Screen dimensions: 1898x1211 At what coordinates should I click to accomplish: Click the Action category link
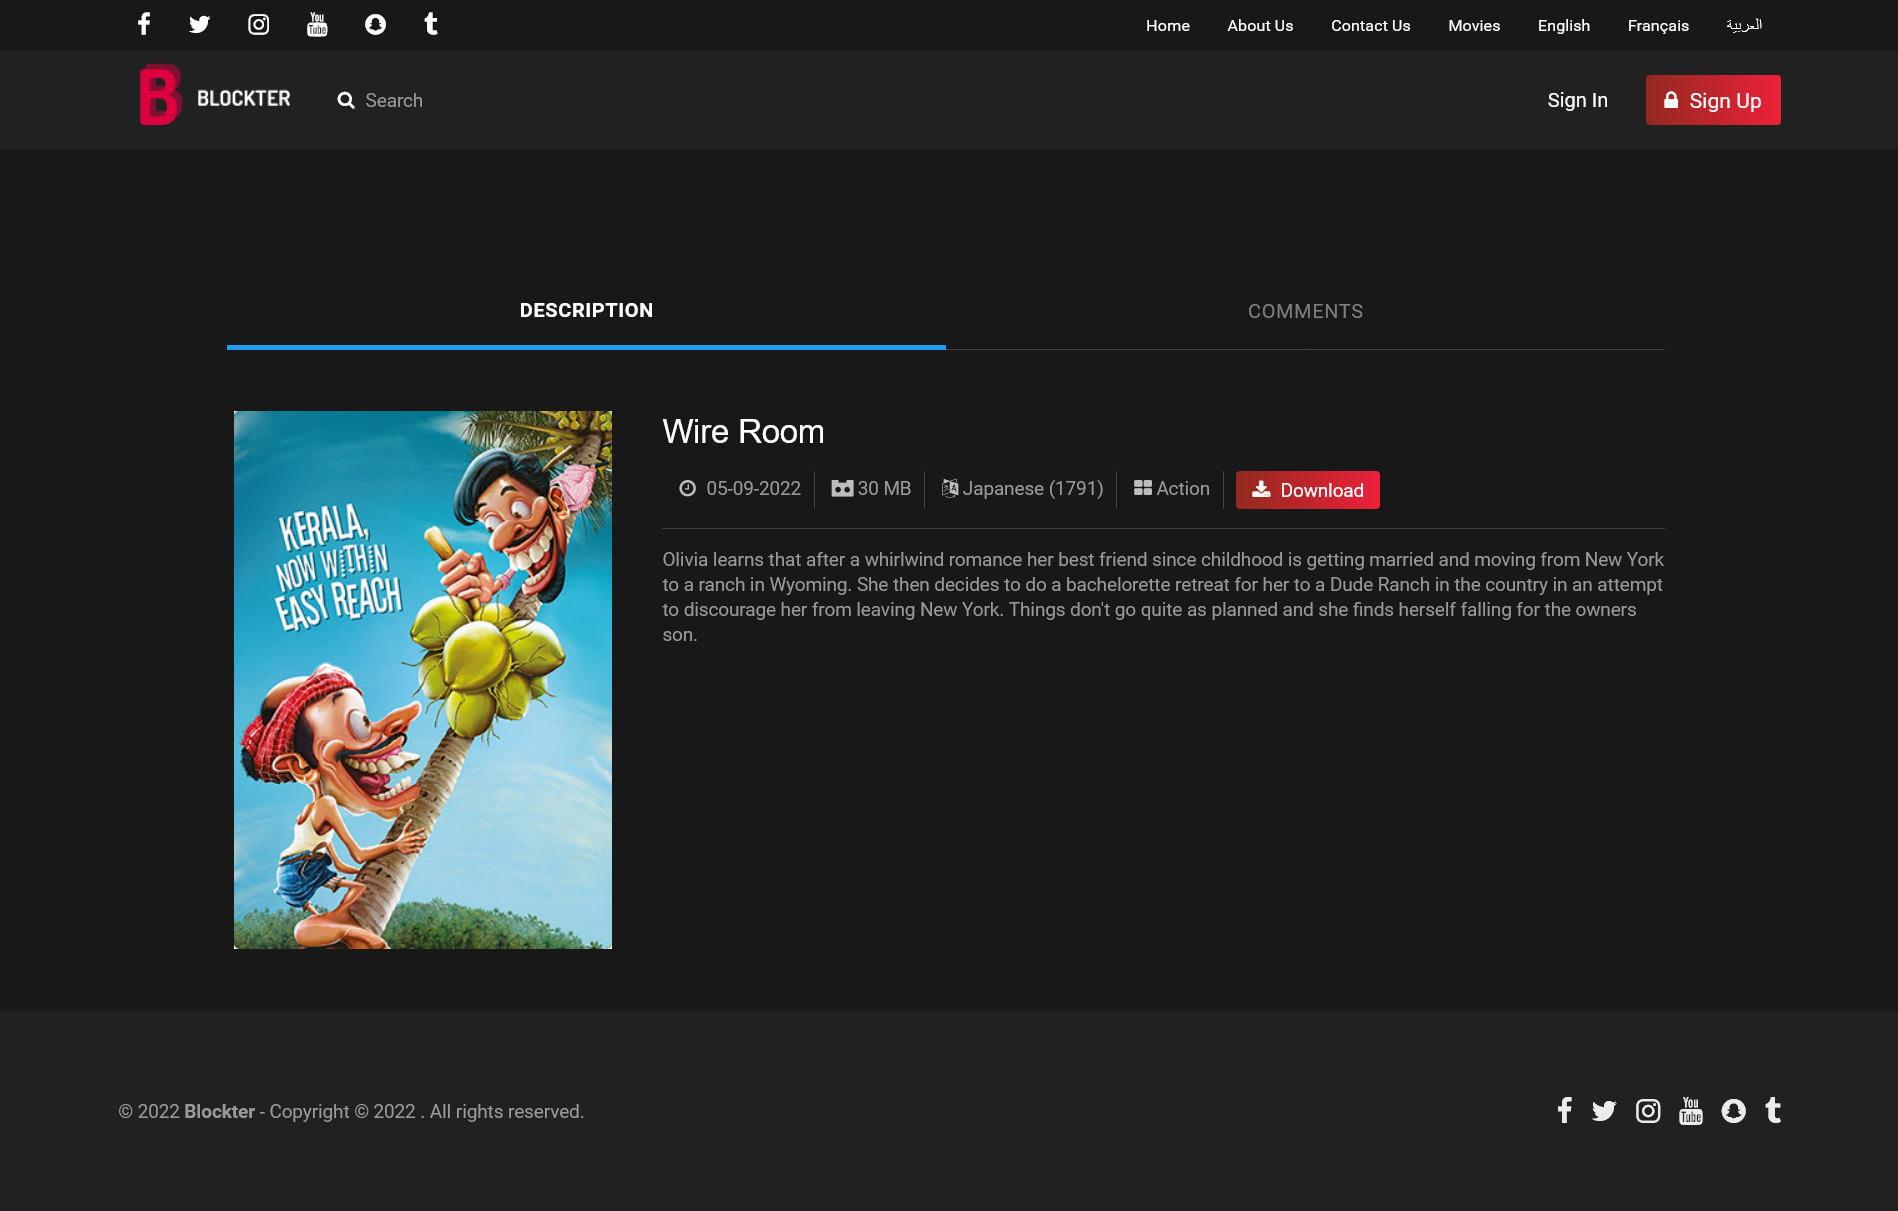(x=1183, y=488)
